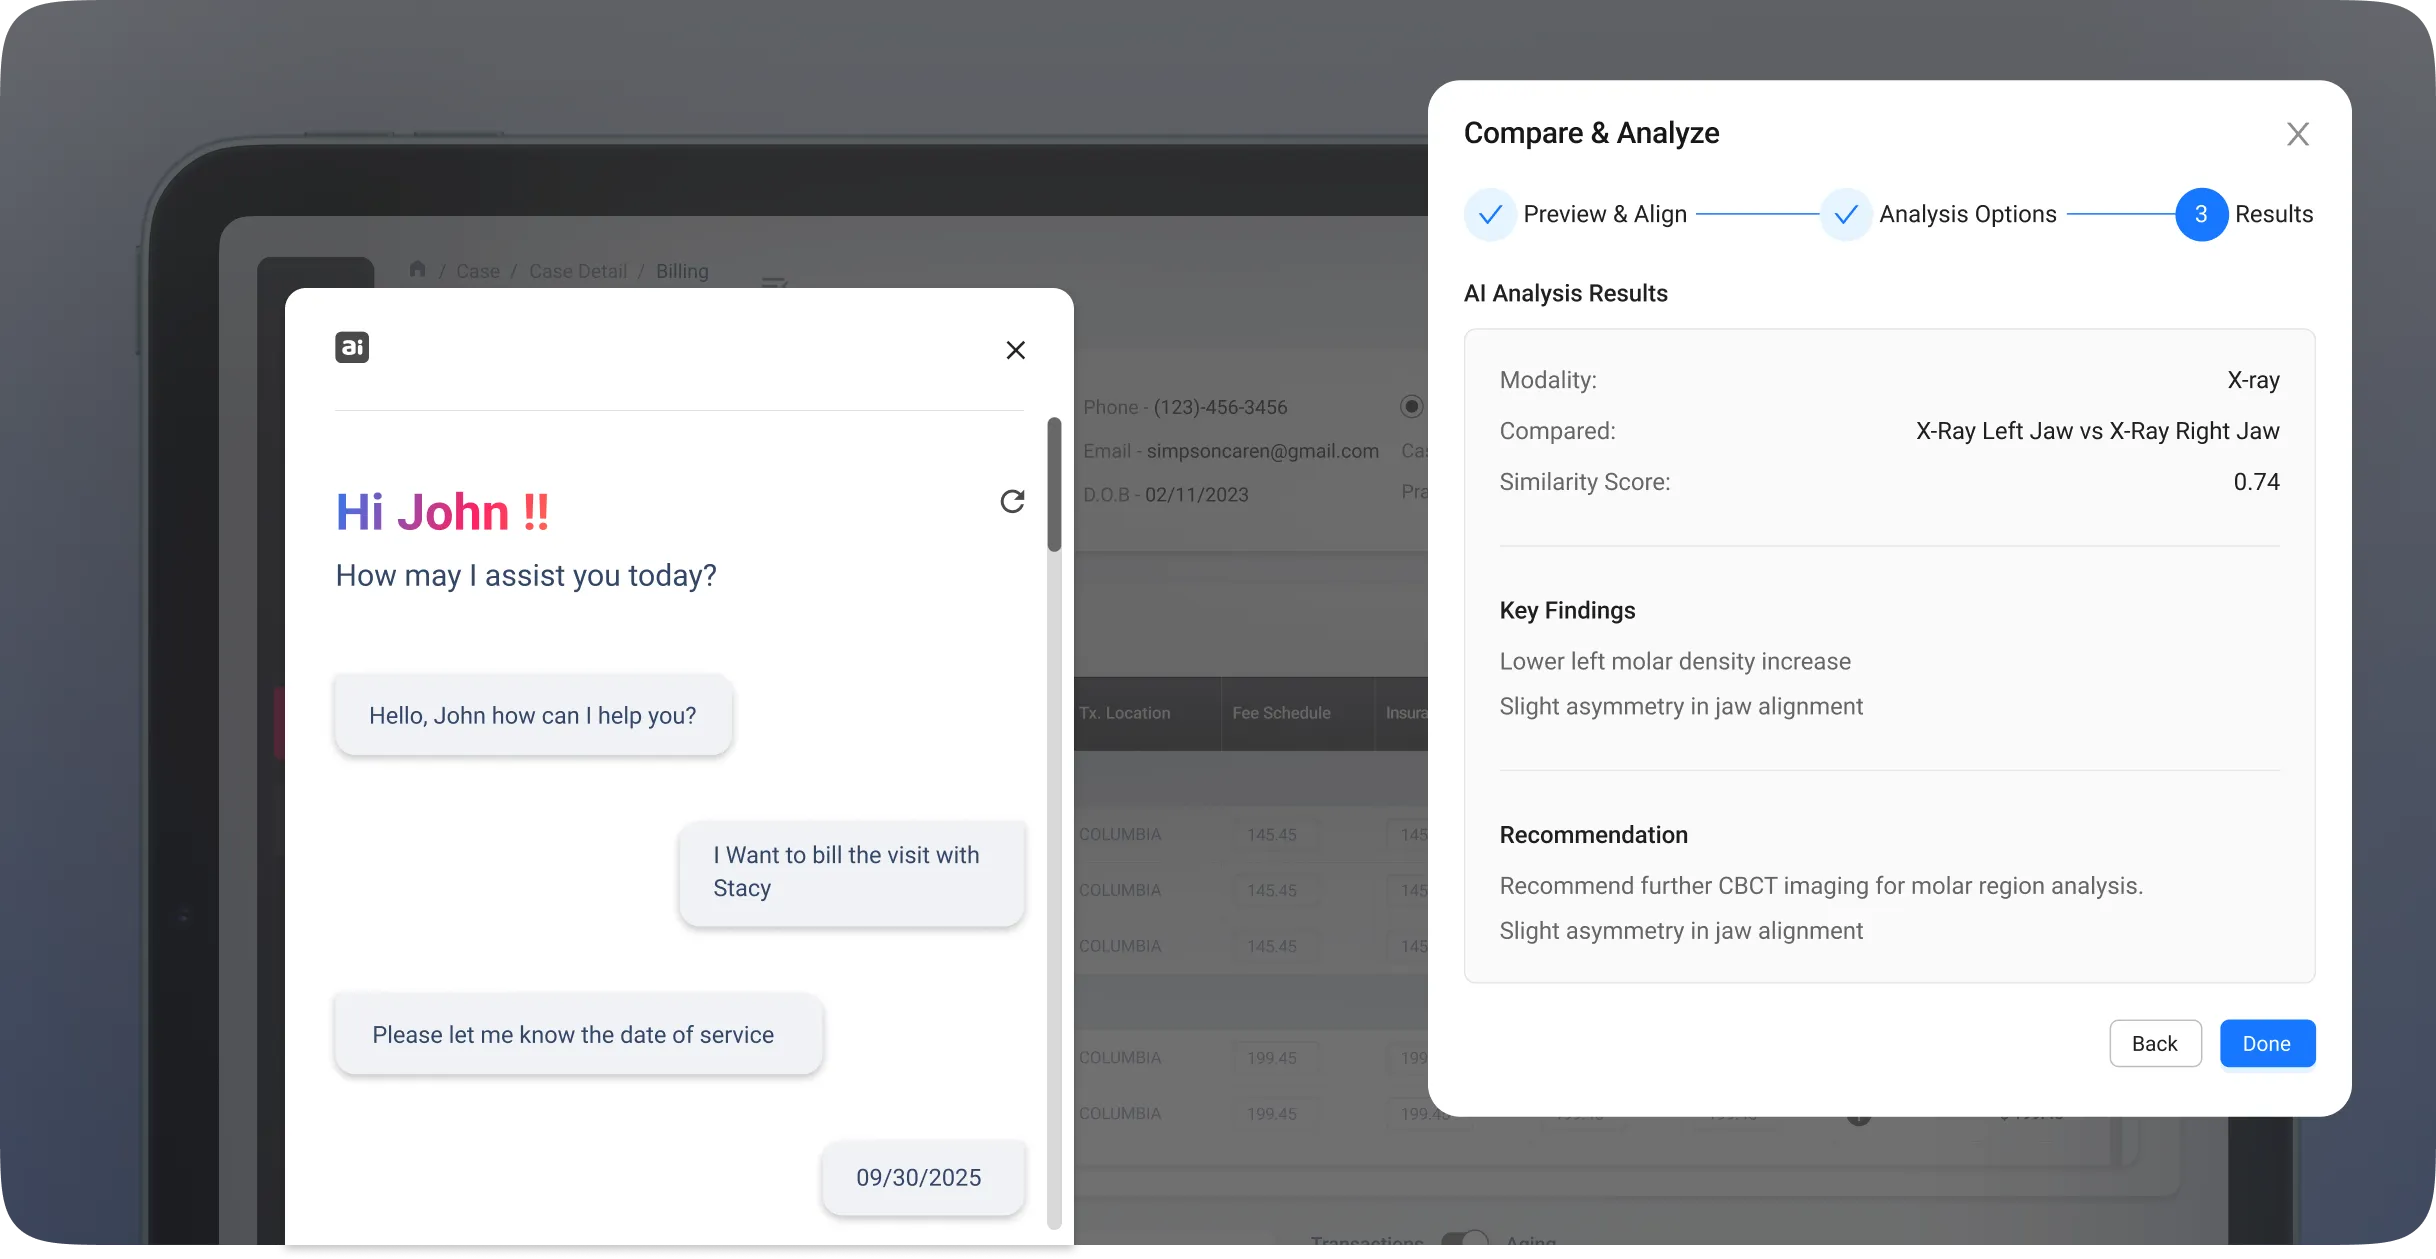
Task: Click the ai assistant logo icon
Action: [x=351, y=347]
